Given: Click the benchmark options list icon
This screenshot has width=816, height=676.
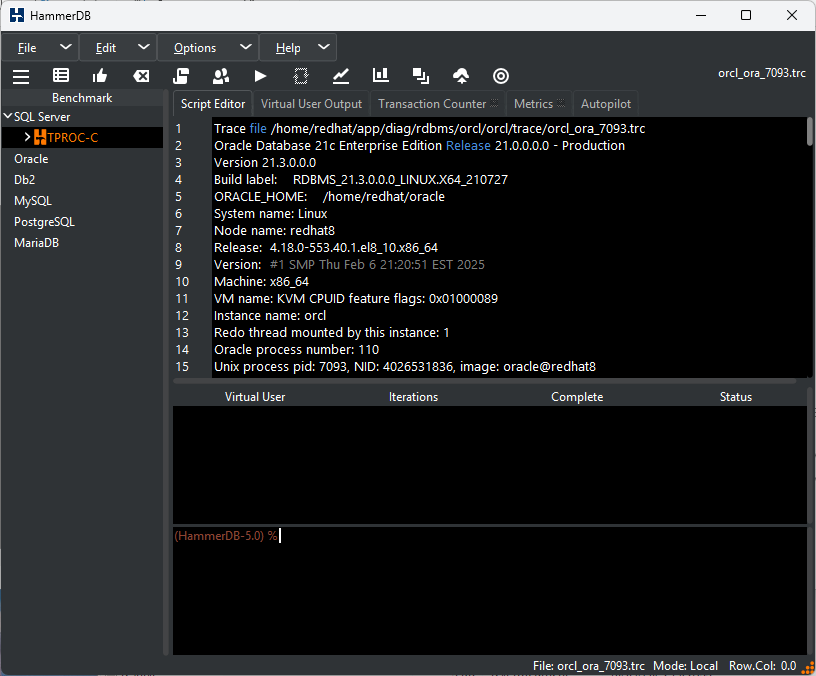Looking at the screenshot, I should pyautogui.click(x=61, y=75).
